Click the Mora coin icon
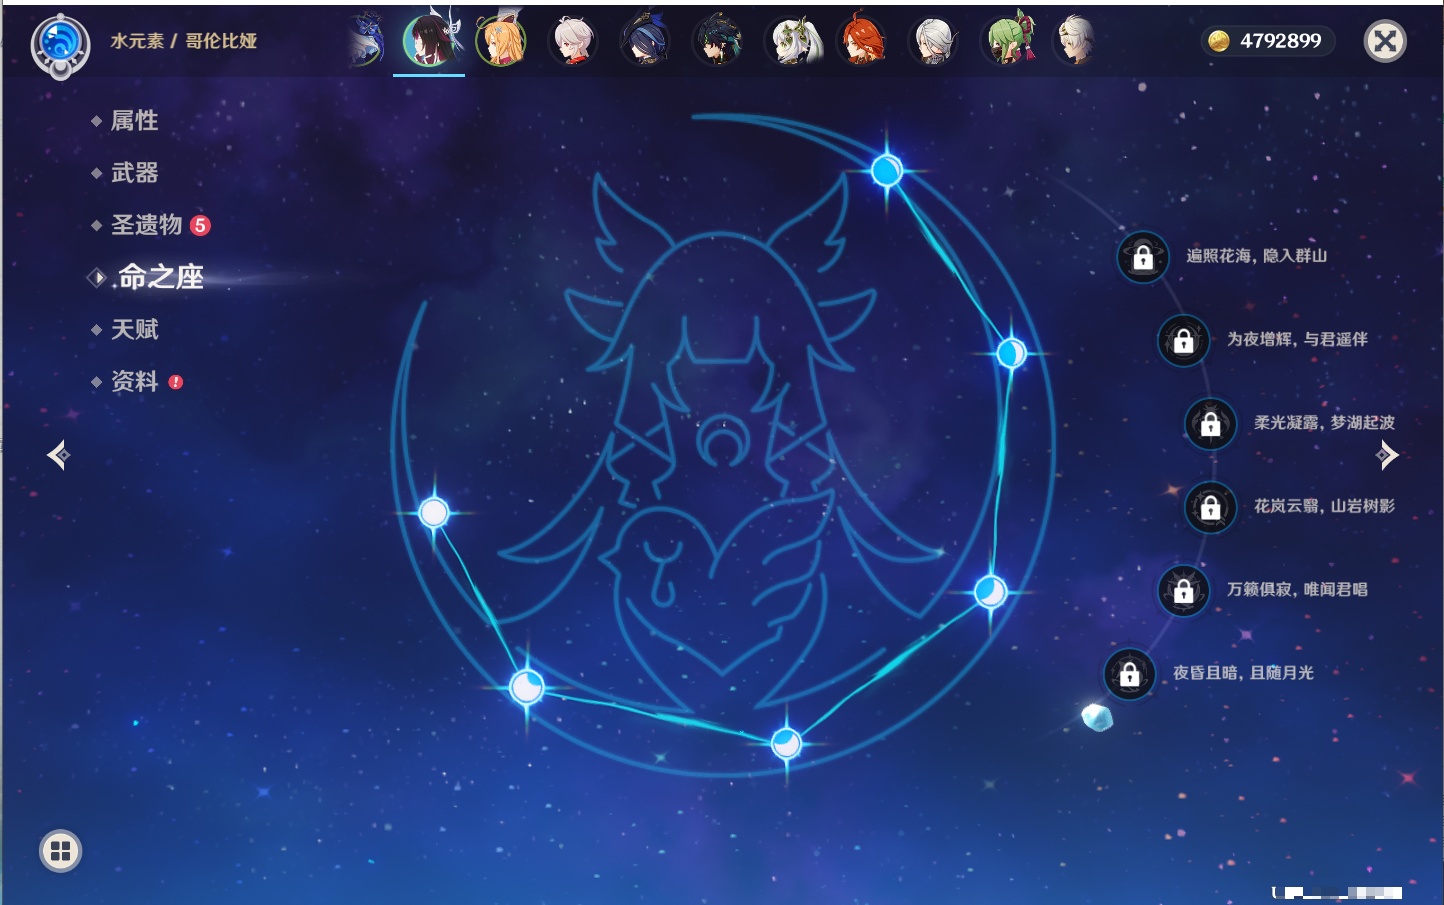This screenshot has width=1444, height=905. 1218,41
